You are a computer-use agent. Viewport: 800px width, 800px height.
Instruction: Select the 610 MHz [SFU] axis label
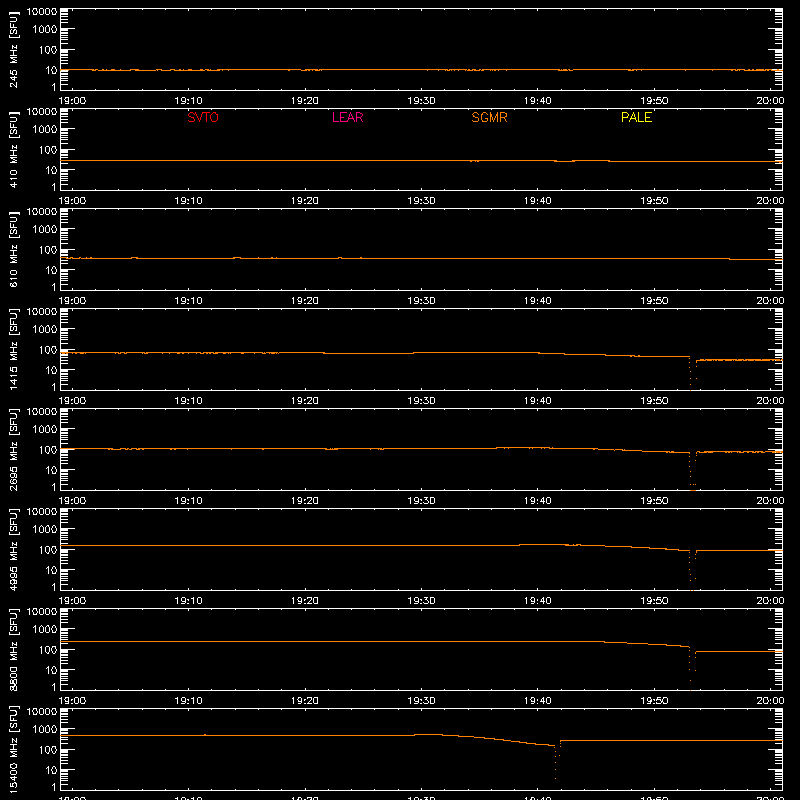(x=13, y=249)
